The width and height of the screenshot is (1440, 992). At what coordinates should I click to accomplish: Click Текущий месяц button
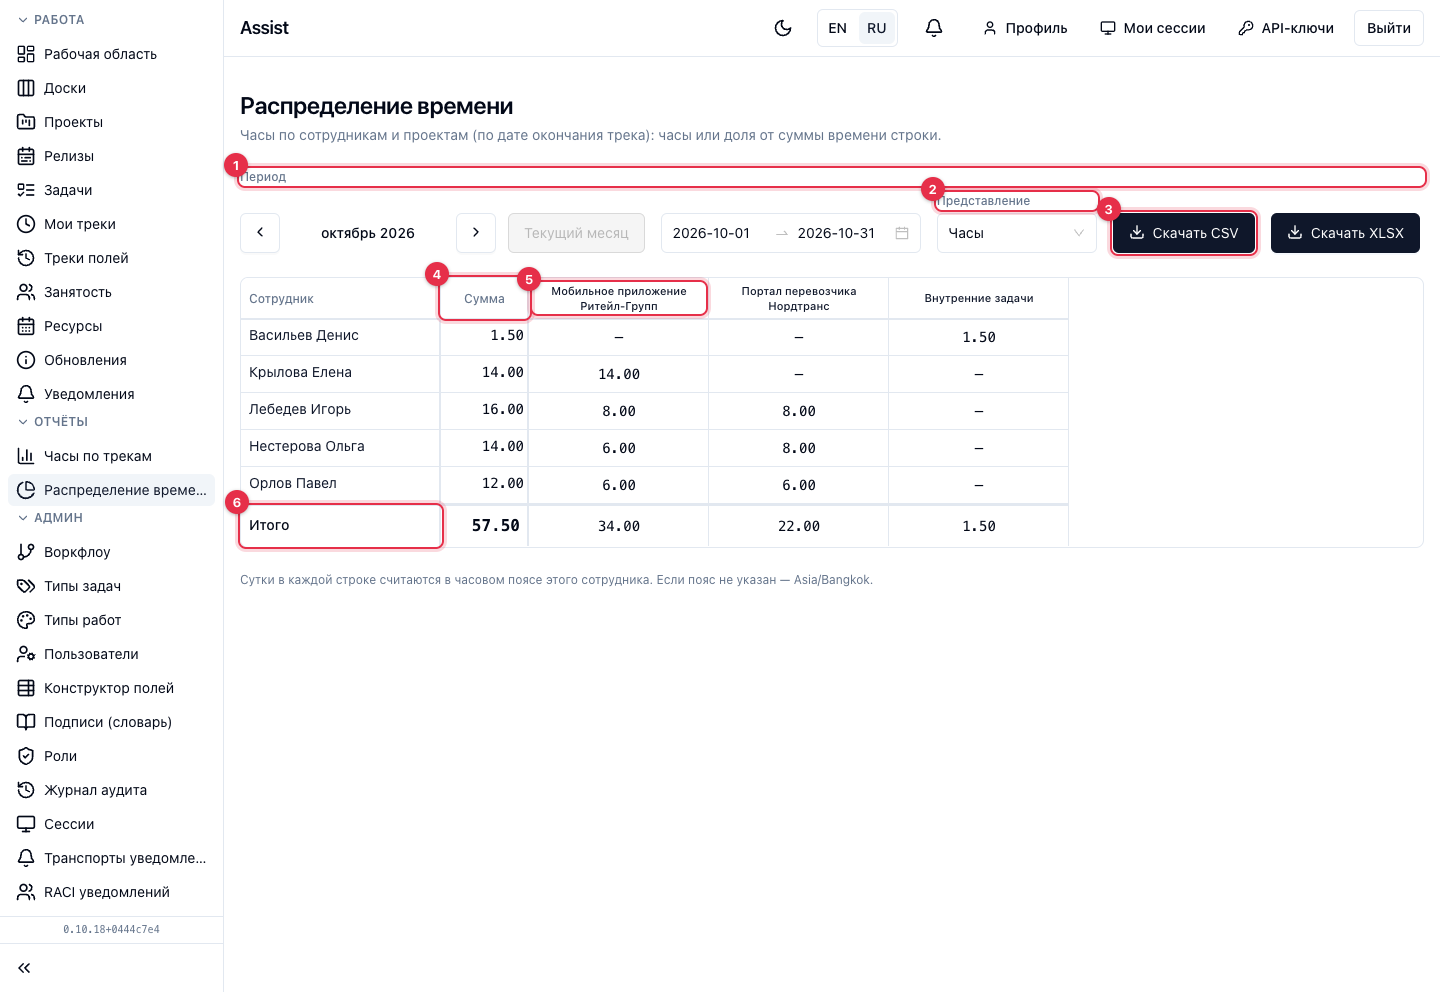click(576, 233)
